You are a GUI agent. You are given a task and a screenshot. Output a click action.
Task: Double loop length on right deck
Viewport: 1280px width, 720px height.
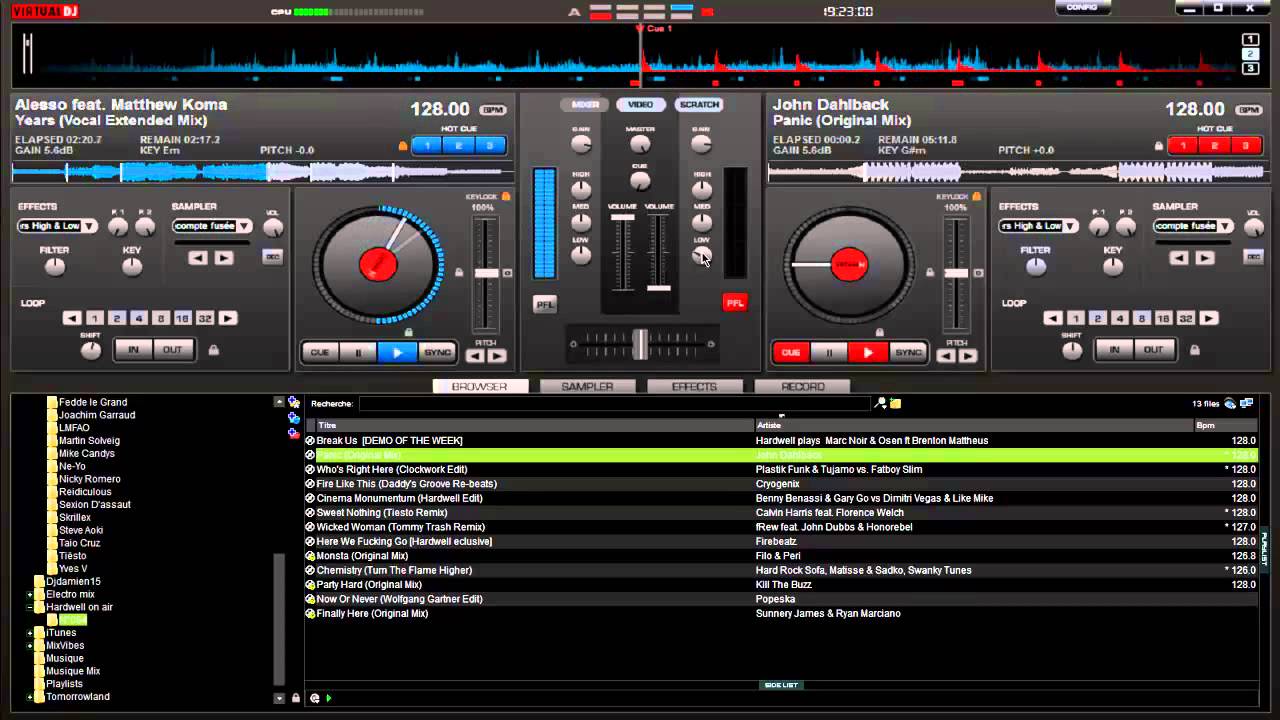click(x=1209, y=318)
